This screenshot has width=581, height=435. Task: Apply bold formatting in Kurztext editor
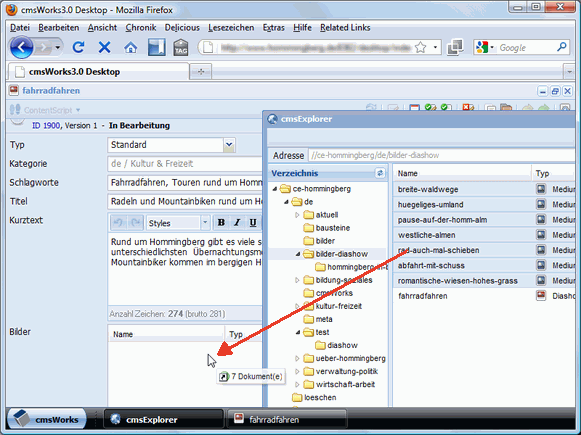click(221, 223)
